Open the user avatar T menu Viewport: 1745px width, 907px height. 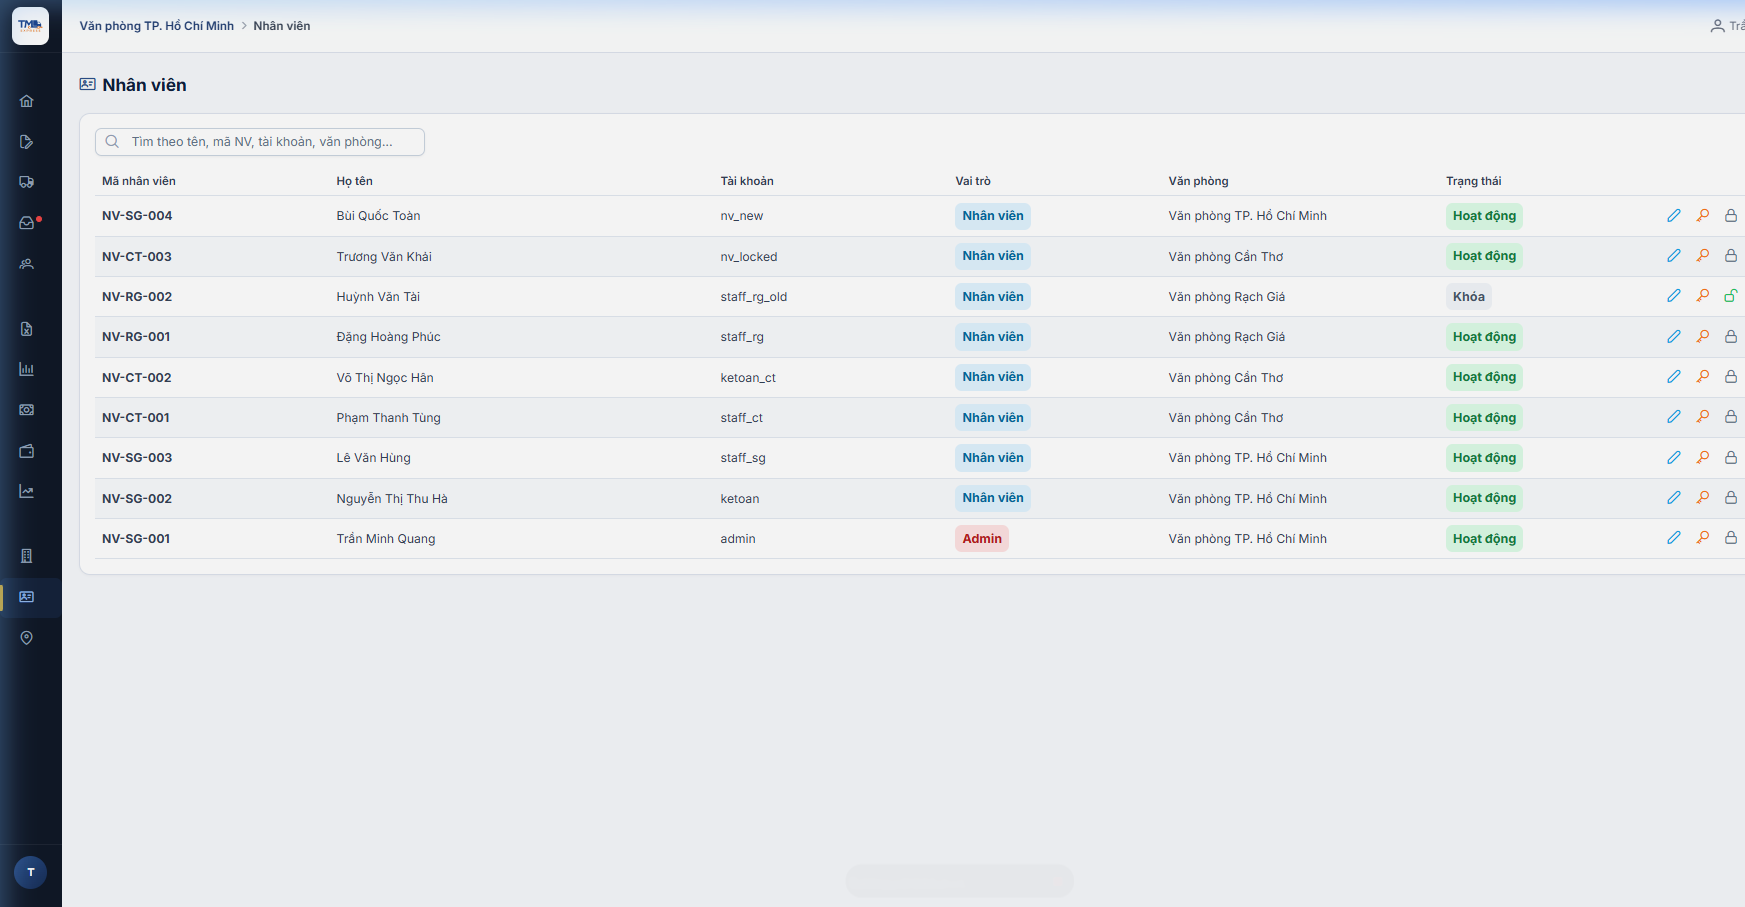[31, 872]
